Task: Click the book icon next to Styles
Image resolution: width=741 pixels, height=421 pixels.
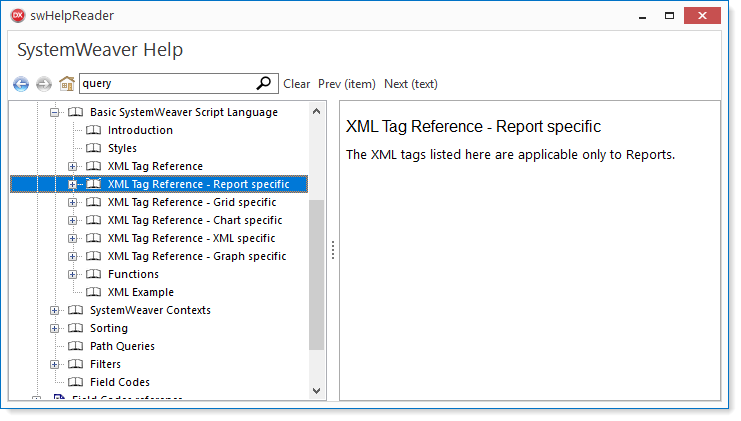Action: [x=94, y=148]
